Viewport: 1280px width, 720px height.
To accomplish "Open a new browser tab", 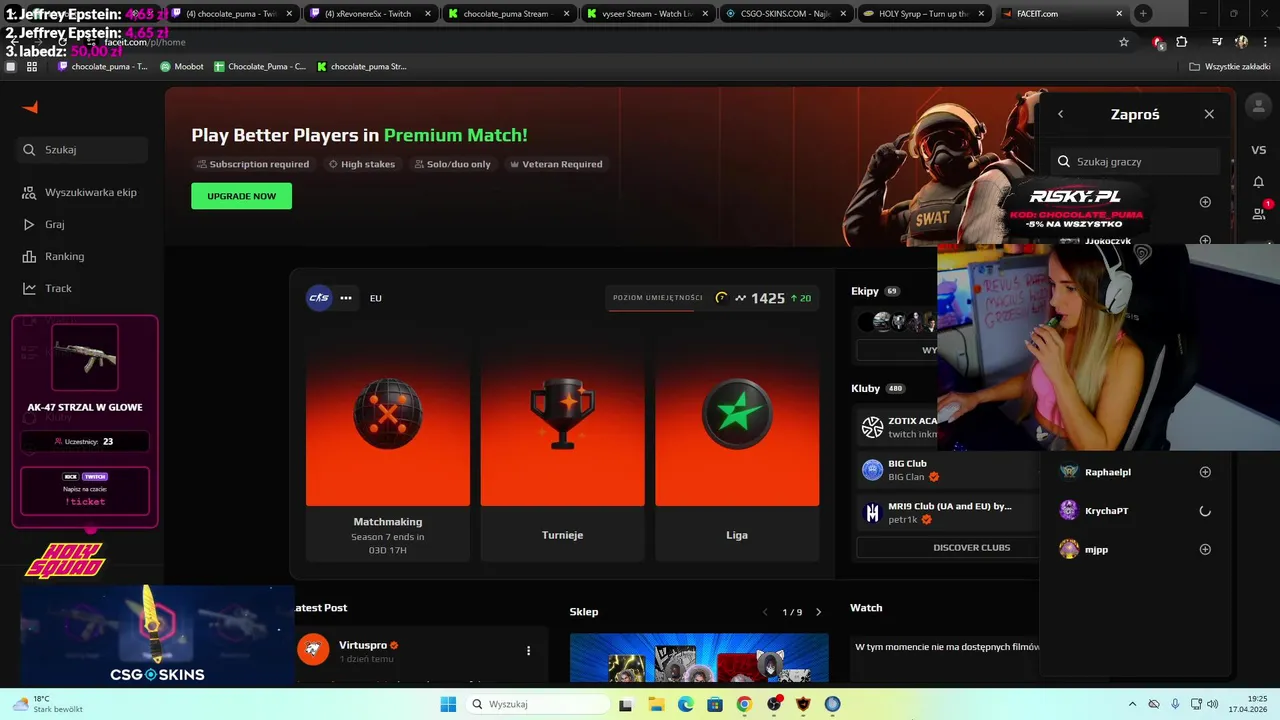I will pos(1143,14).
